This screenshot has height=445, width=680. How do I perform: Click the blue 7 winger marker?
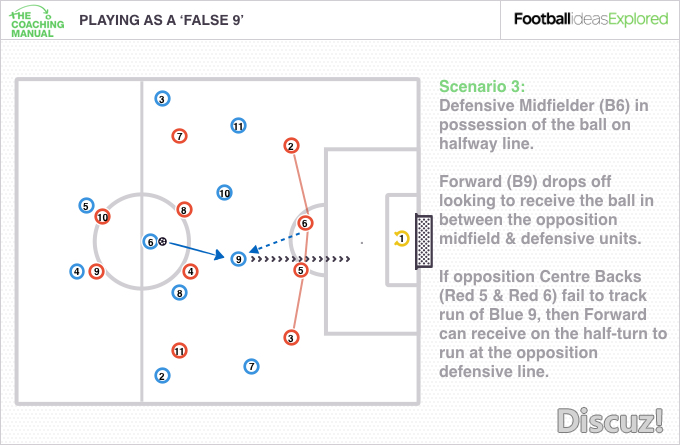pyautogui.click(x=251, y=366)
